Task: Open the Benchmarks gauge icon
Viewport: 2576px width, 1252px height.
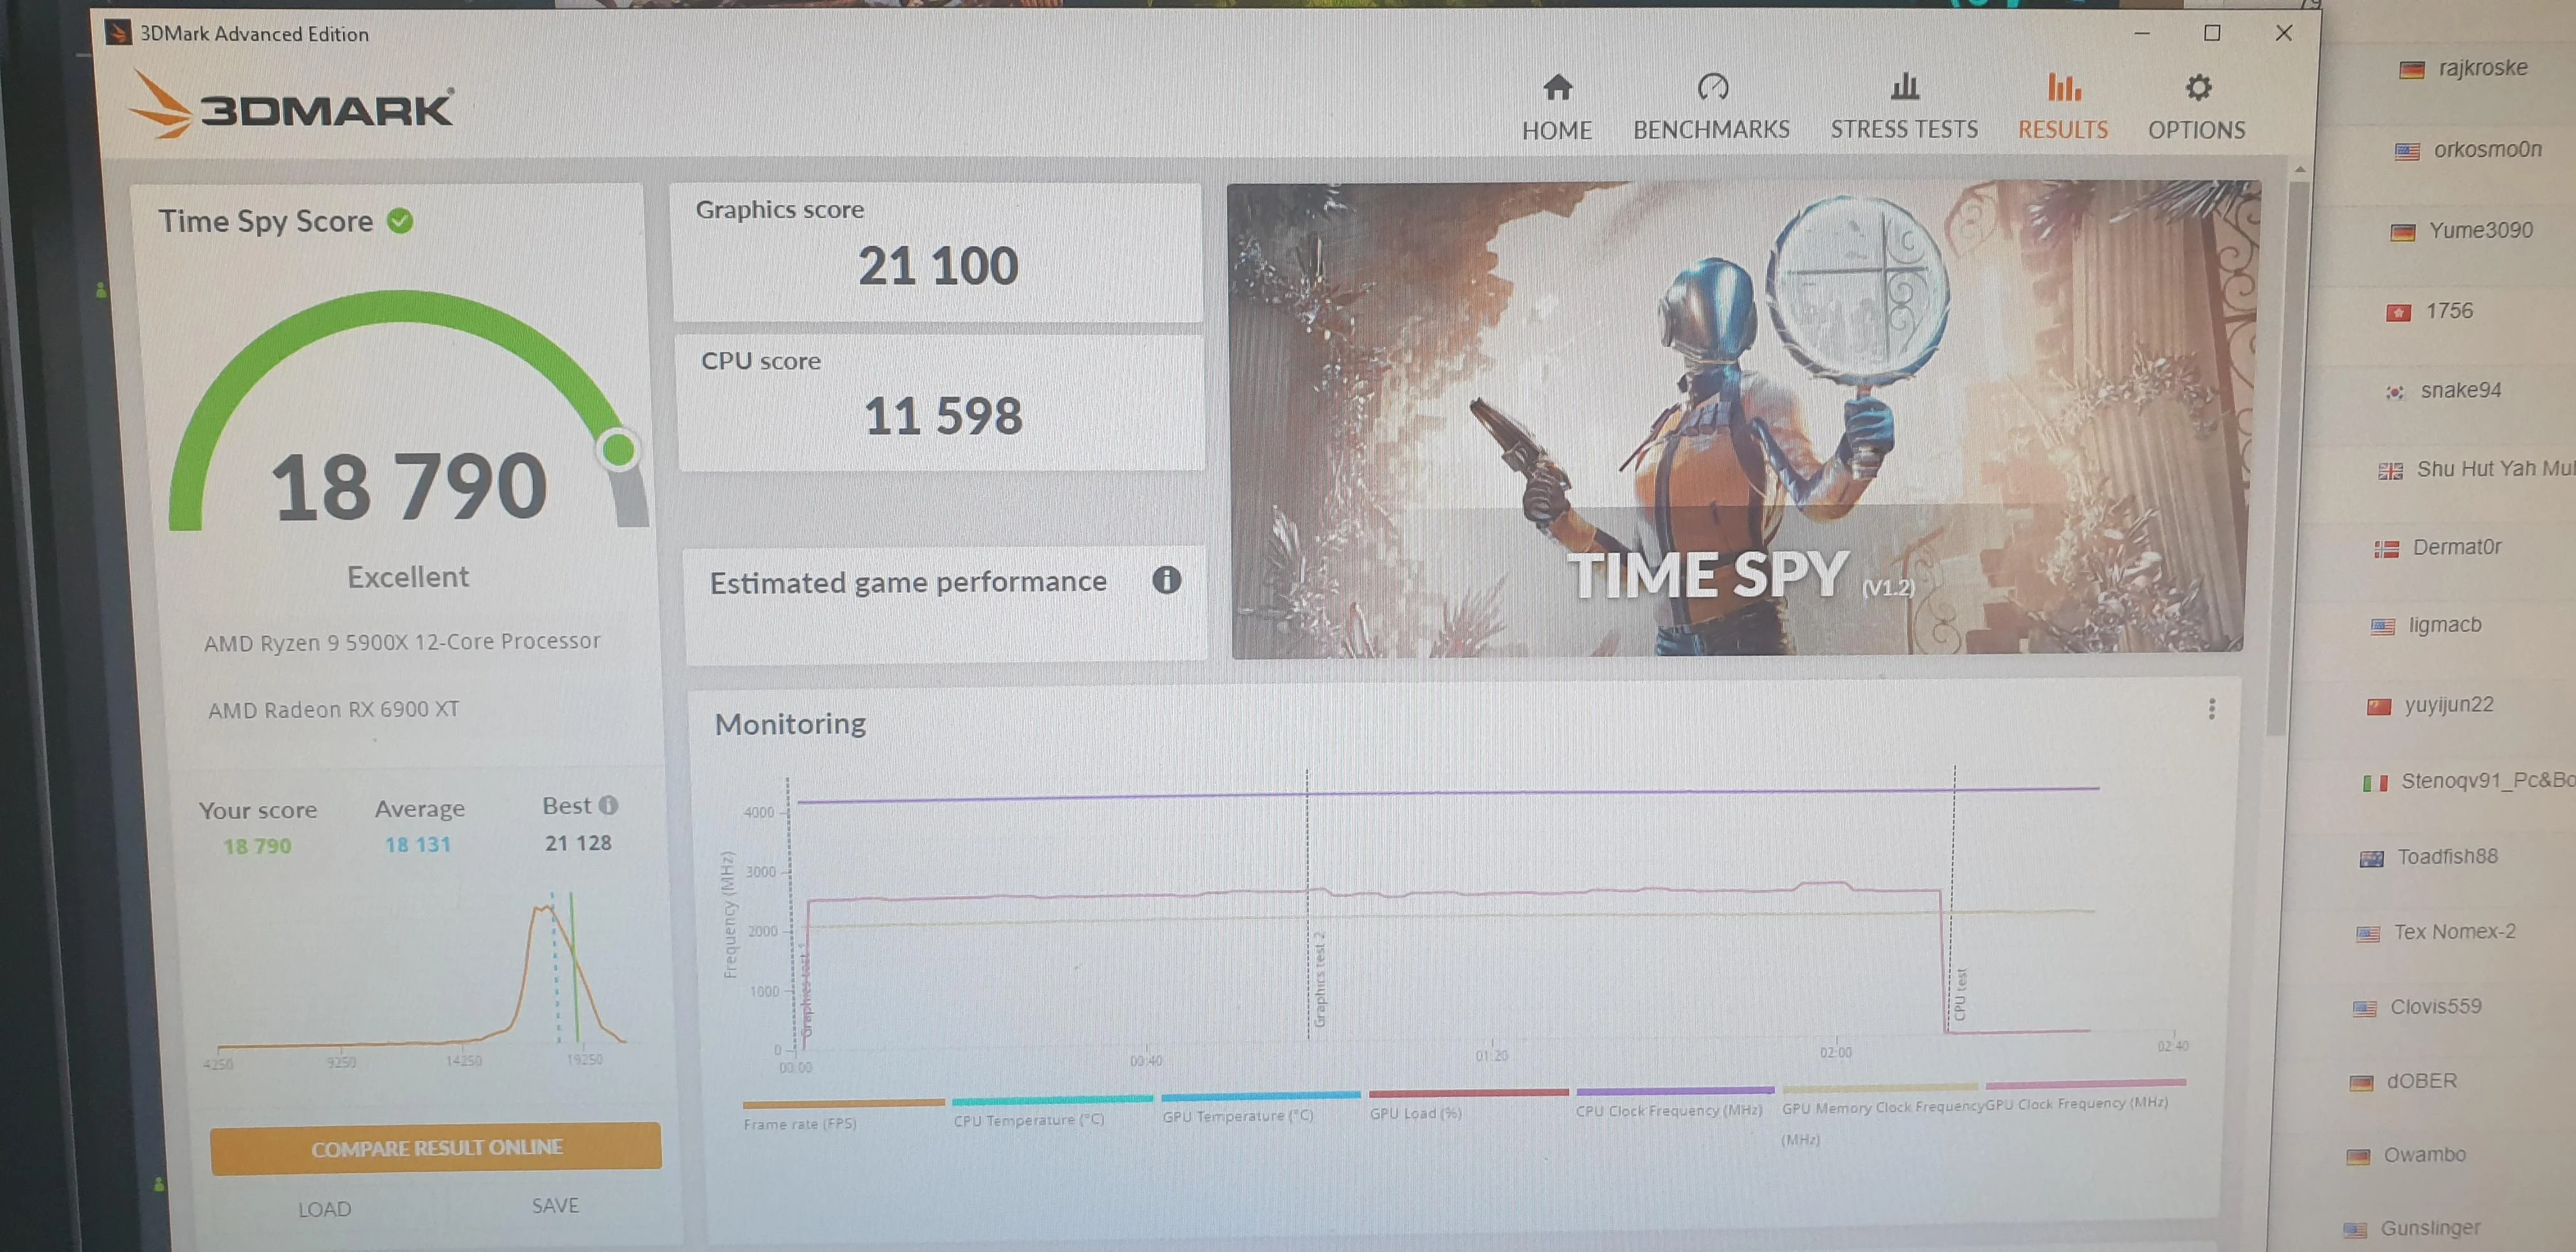Action: tap(1712, 87)
